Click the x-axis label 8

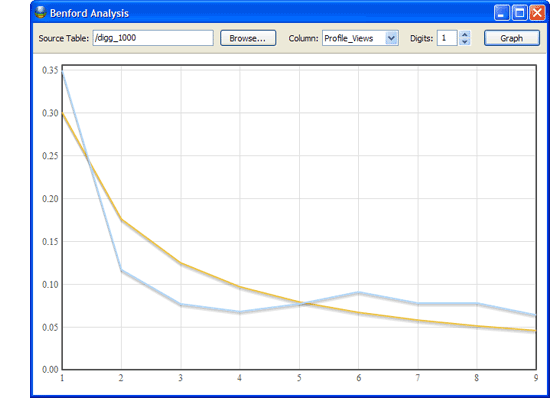point(477,378)
